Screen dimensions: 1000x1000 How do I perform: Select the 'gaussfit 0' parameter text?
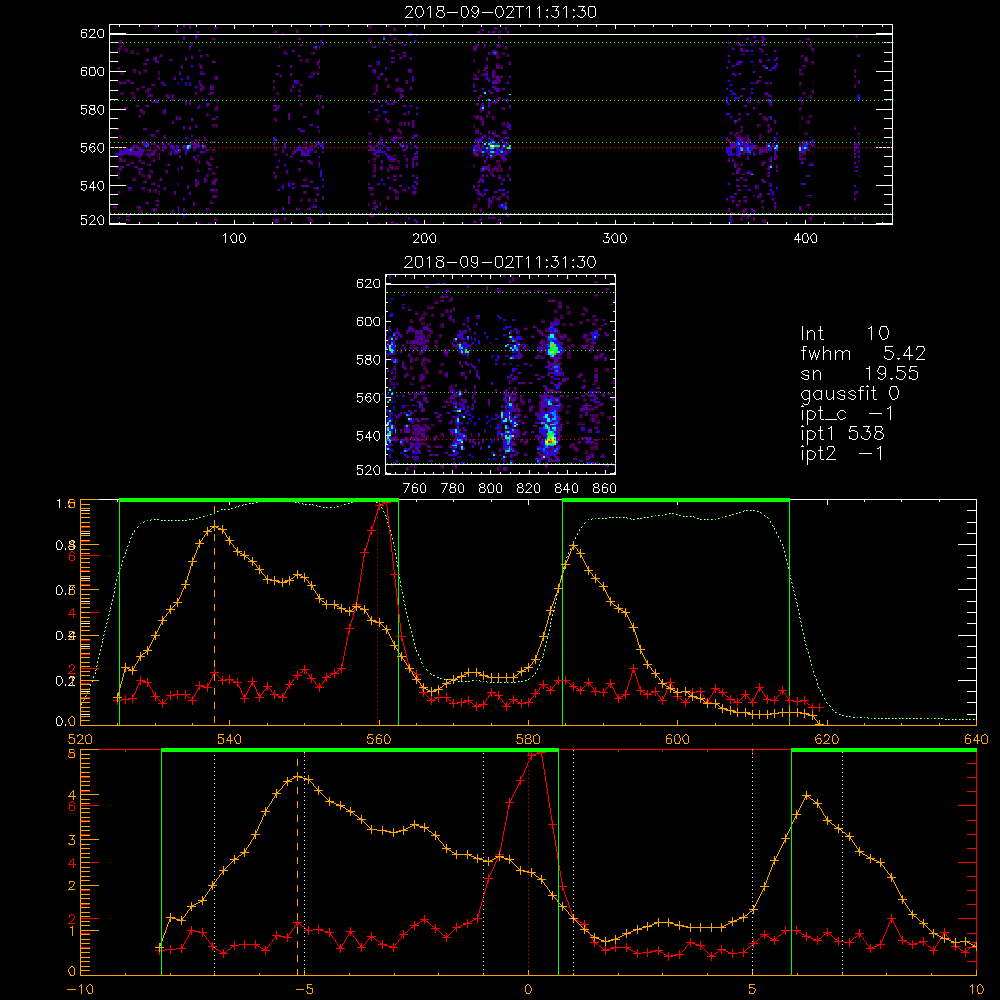pyautogui.click(x=850, y=393)
